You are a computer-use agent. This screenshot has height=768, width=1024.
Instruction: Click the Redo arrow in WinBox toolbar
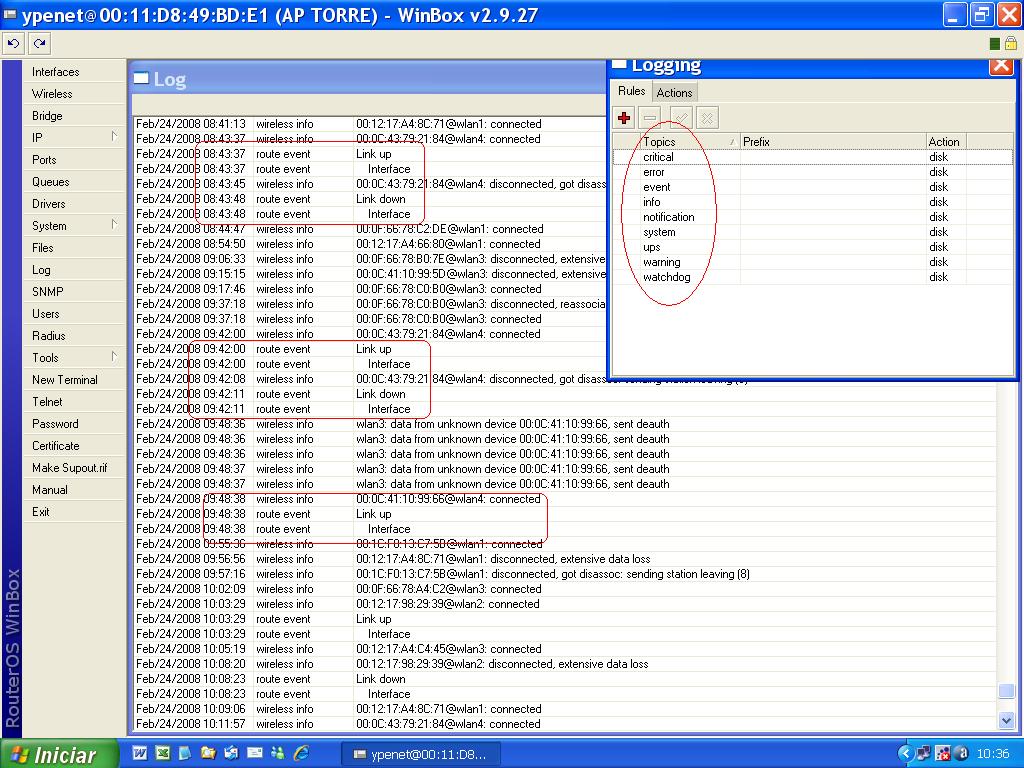[39, 44]
